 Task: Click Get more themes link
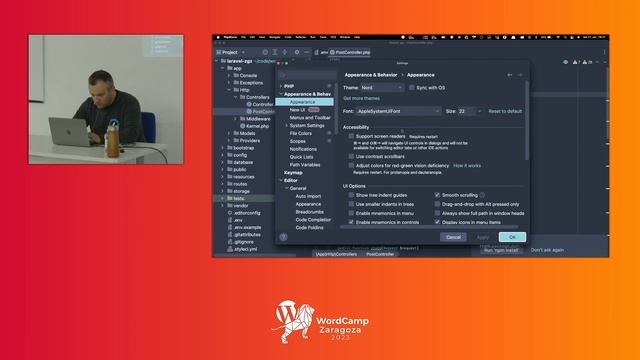click(x=362, y=98)
